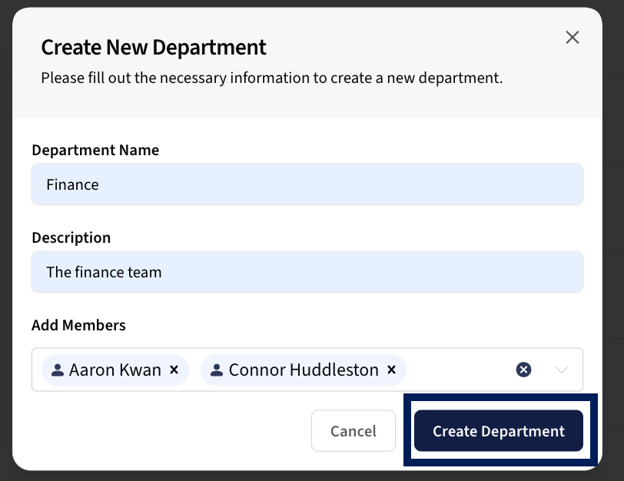Click empty space in Add Members box
Screen dimensions: 624x481
tap(458, 370)
